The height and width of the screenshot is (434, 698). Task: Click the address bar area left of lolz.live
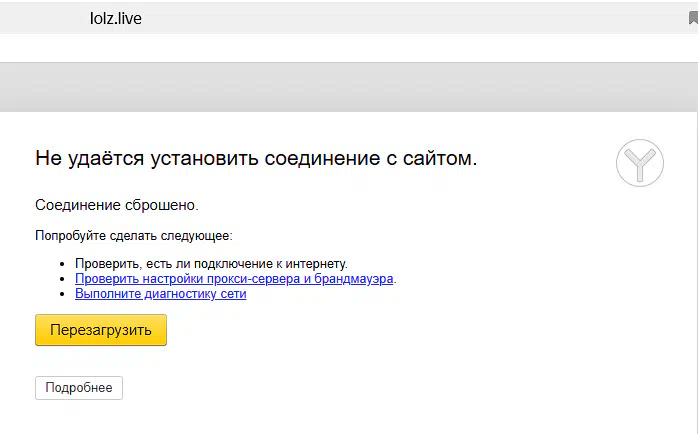click(45, 18)
